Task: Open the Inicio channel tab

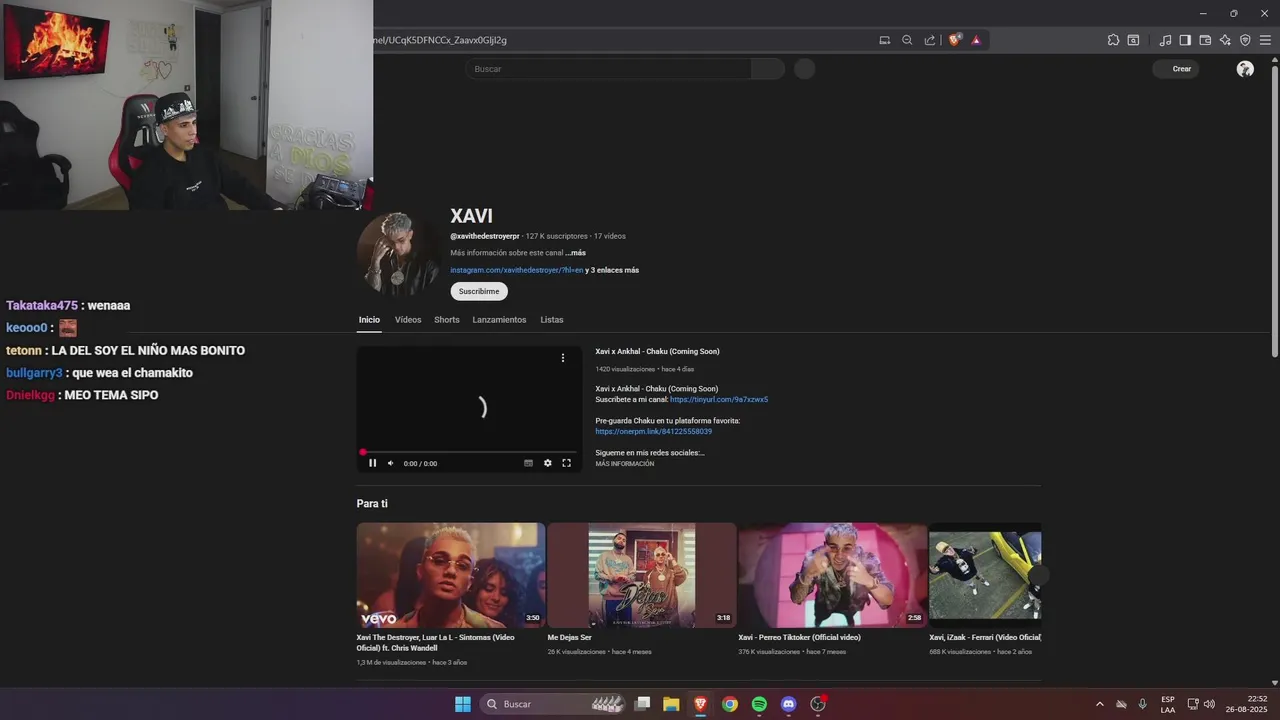Action: coord(369,320)
